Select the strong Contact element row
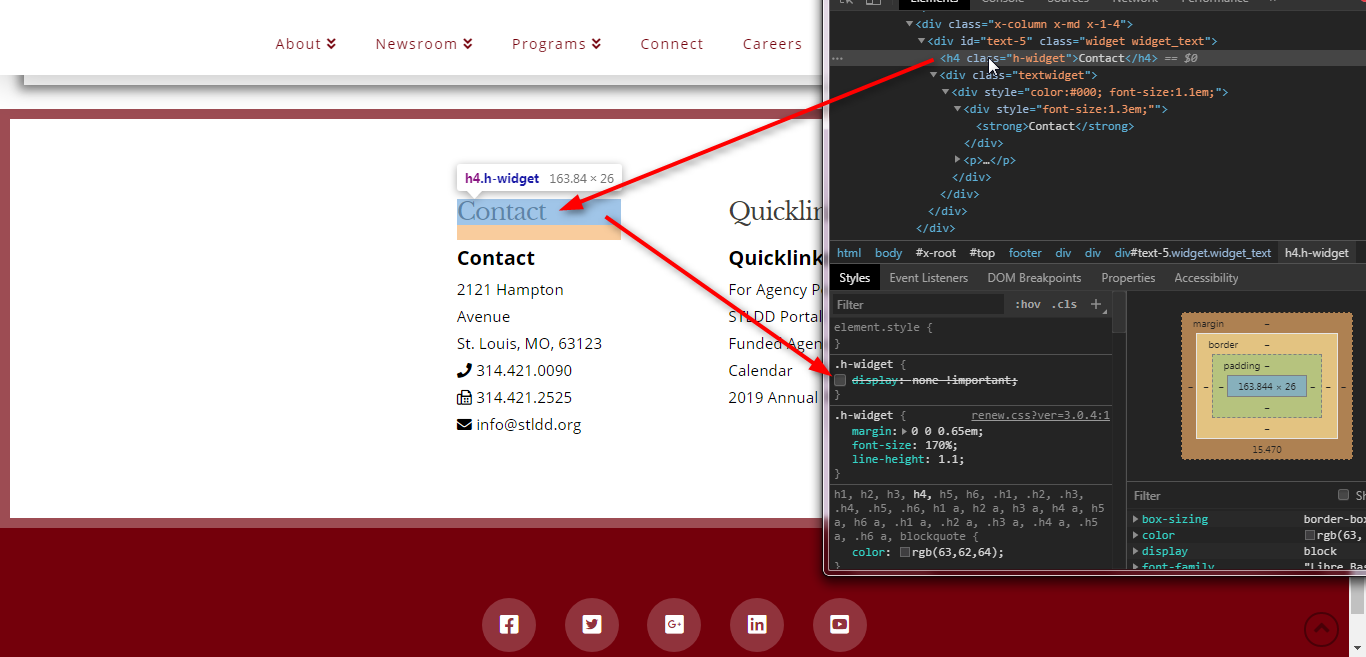The image size is (1366, 657). pyautogui.click(x=1054, y=126)
